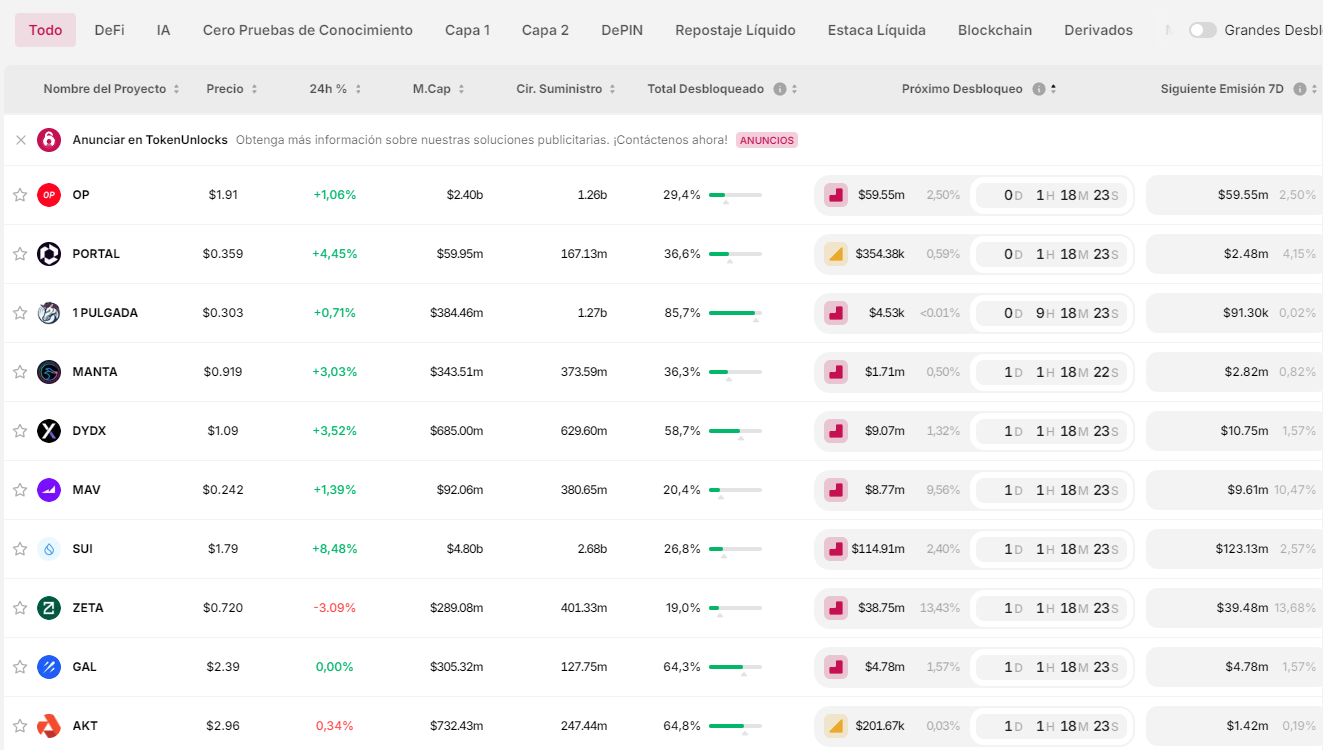Viewport: 1323px width, 750px height.
Task: Open the DePIN category tab
Action: point(622,30)
